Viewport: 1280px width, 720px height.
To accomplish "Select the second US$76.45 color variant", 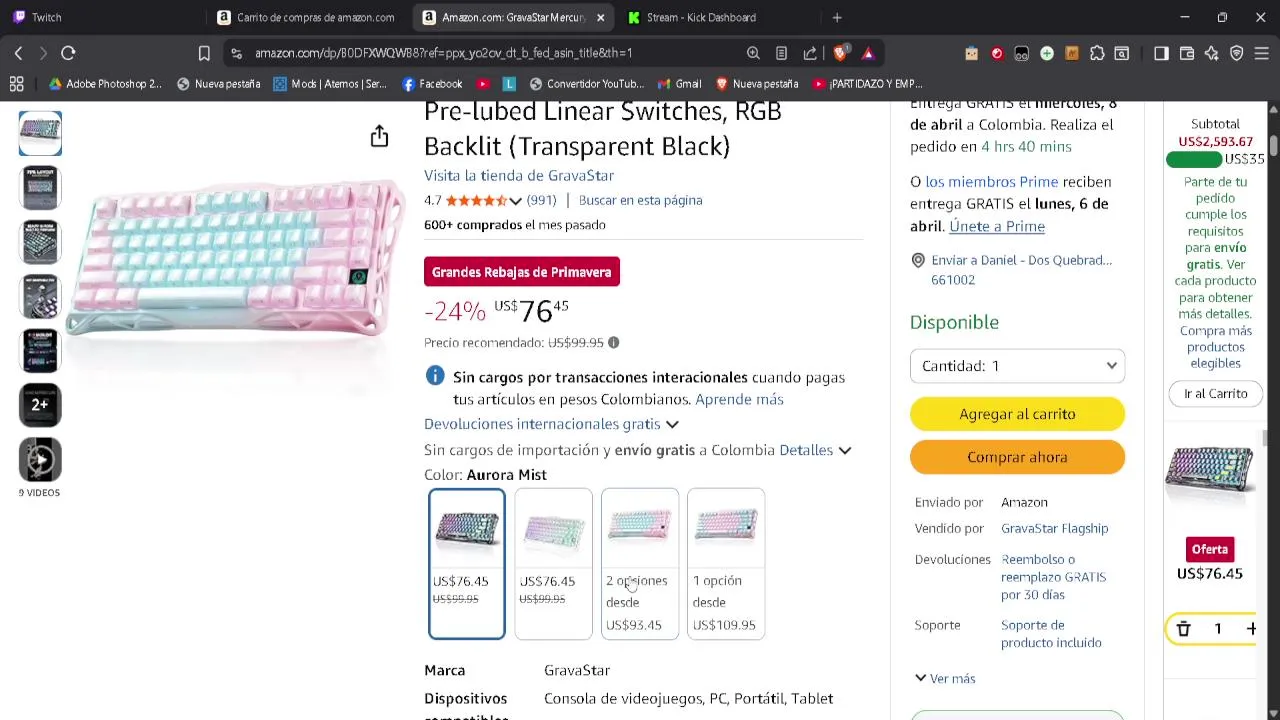I will (x=553, y=563).
